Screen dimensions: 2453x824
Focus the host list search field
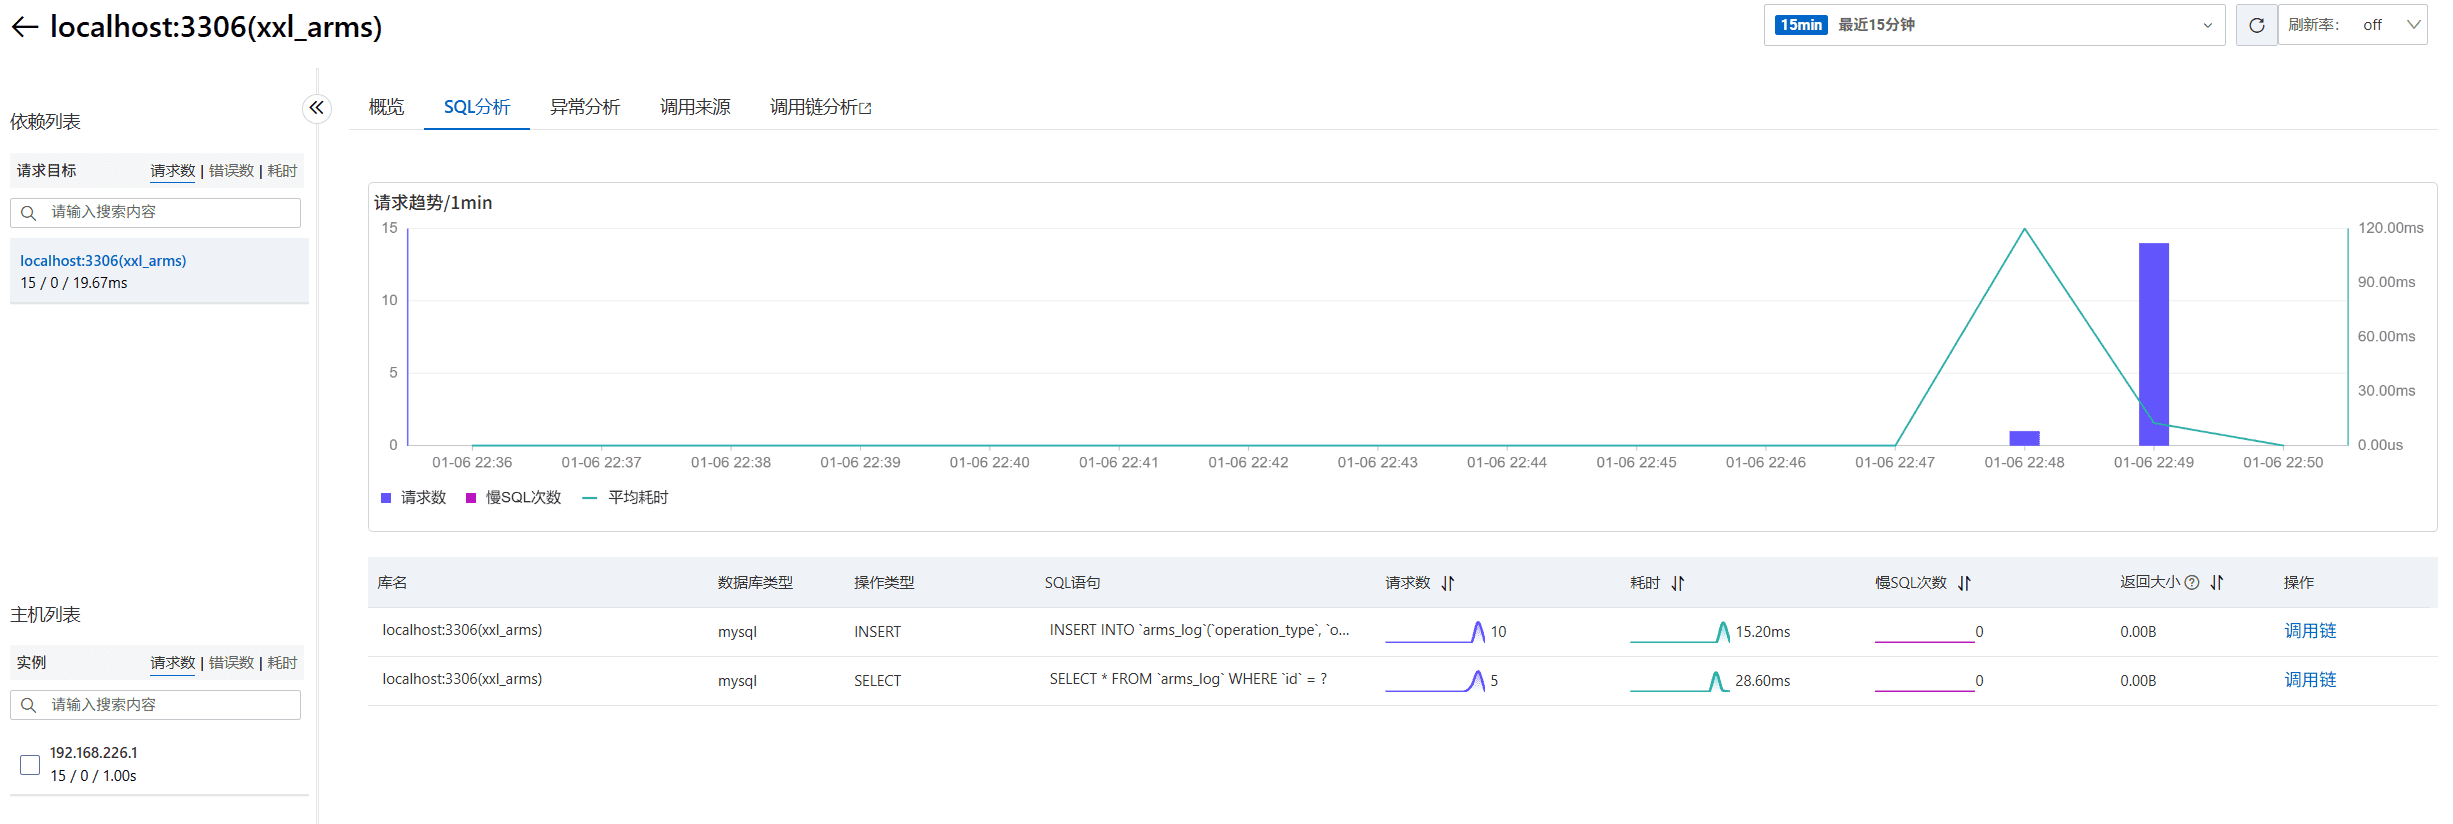click(155, 705)
